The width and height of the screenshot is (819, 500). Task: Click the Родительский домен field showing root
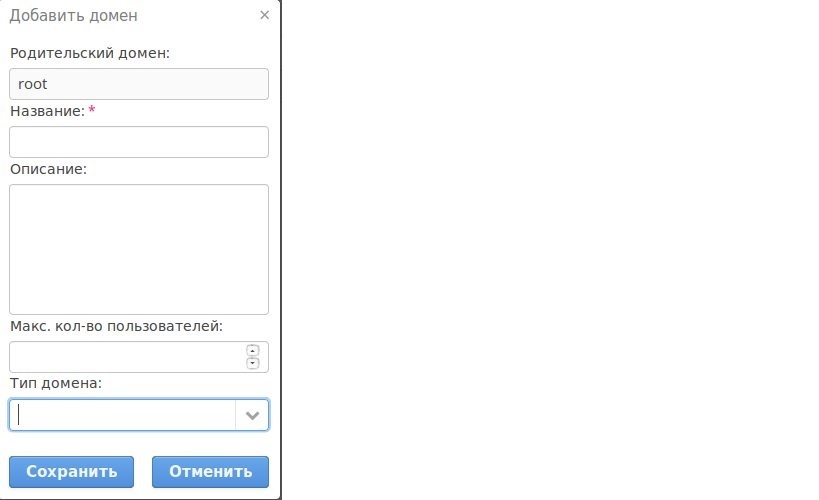[139, 84]
